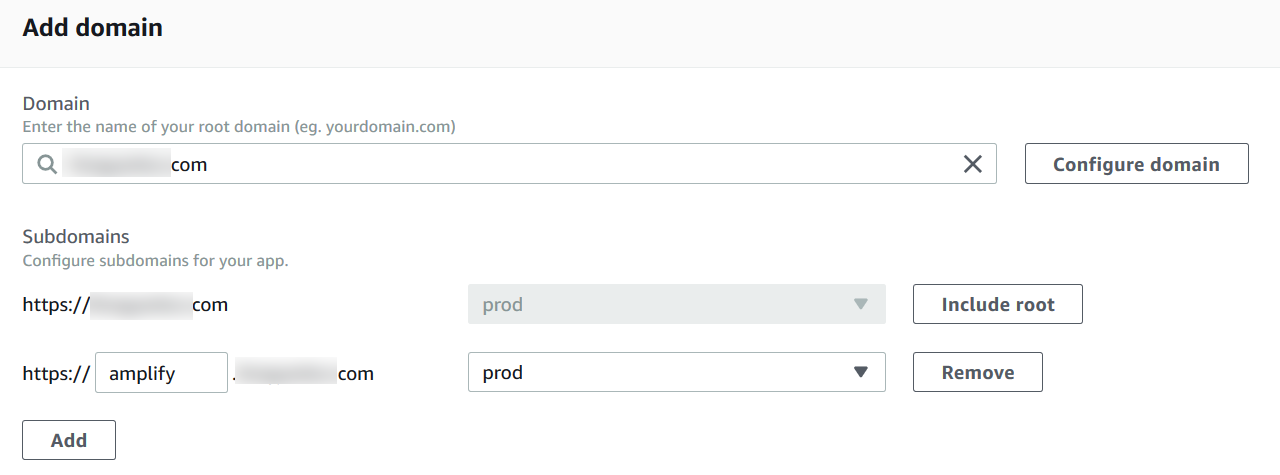This screenshot has width=1280, height=475.
Task: Remove the amplify subdomain entry
Action: (977, 372)
